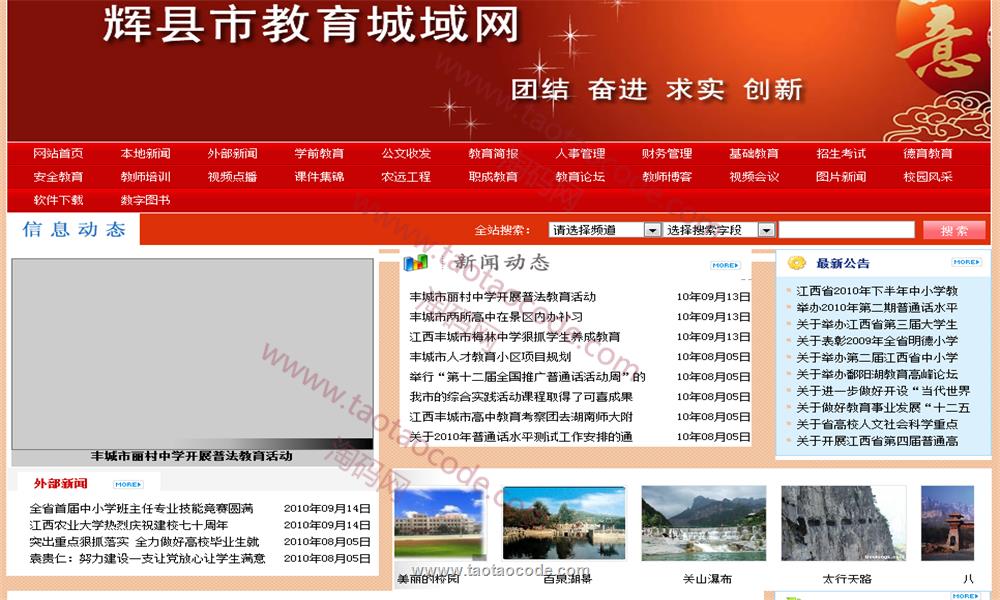Viewport: 1000px width, 600px height.
Task: View the 太行天路 cliff road photo
Action: point(843,524)
